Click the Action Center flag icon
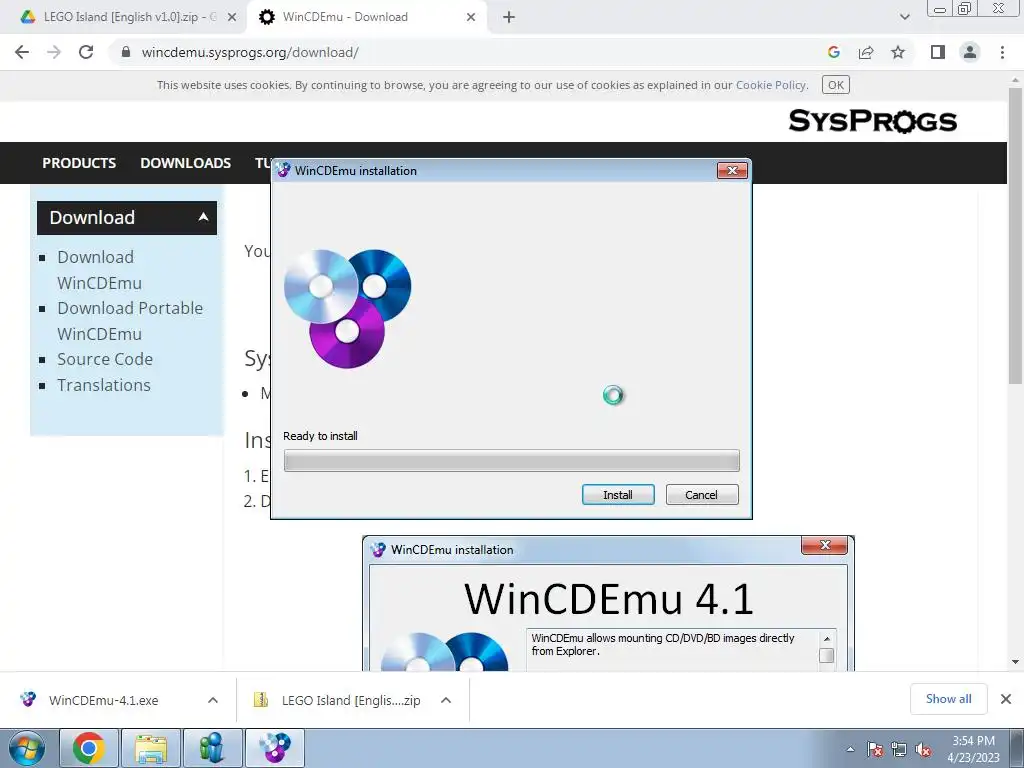The image size is (1024, 768). coord(875,749)
